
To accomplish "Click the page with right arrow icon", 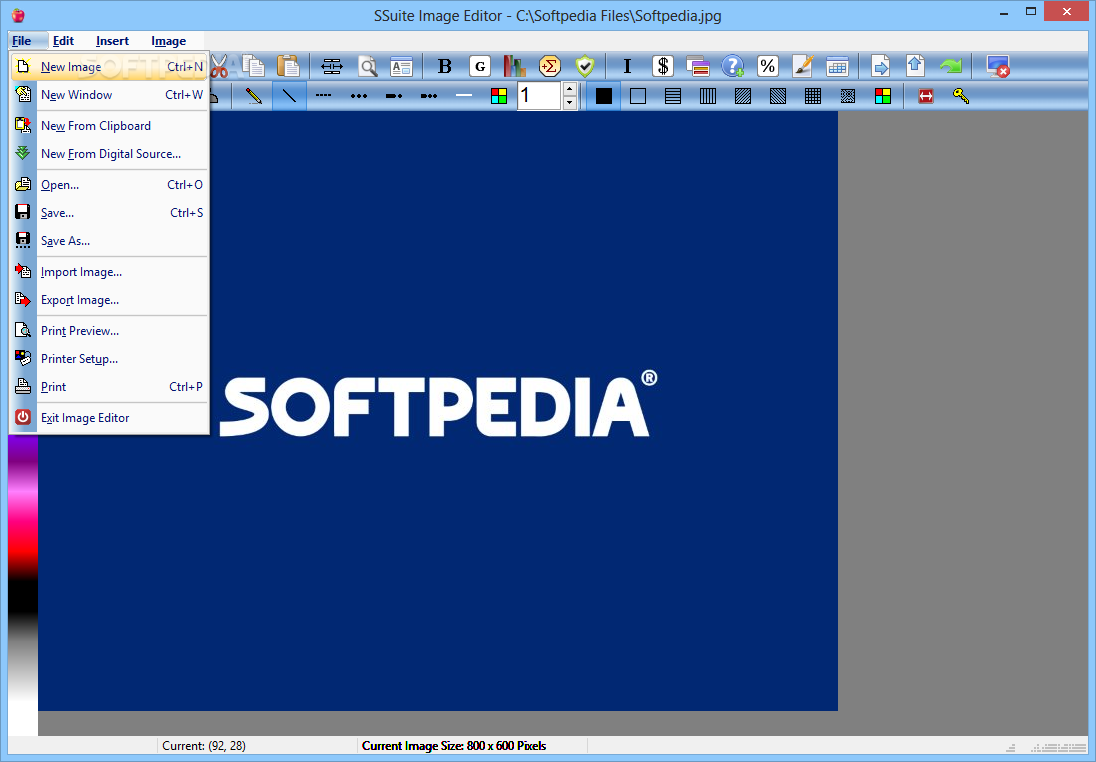I will 881,66.
